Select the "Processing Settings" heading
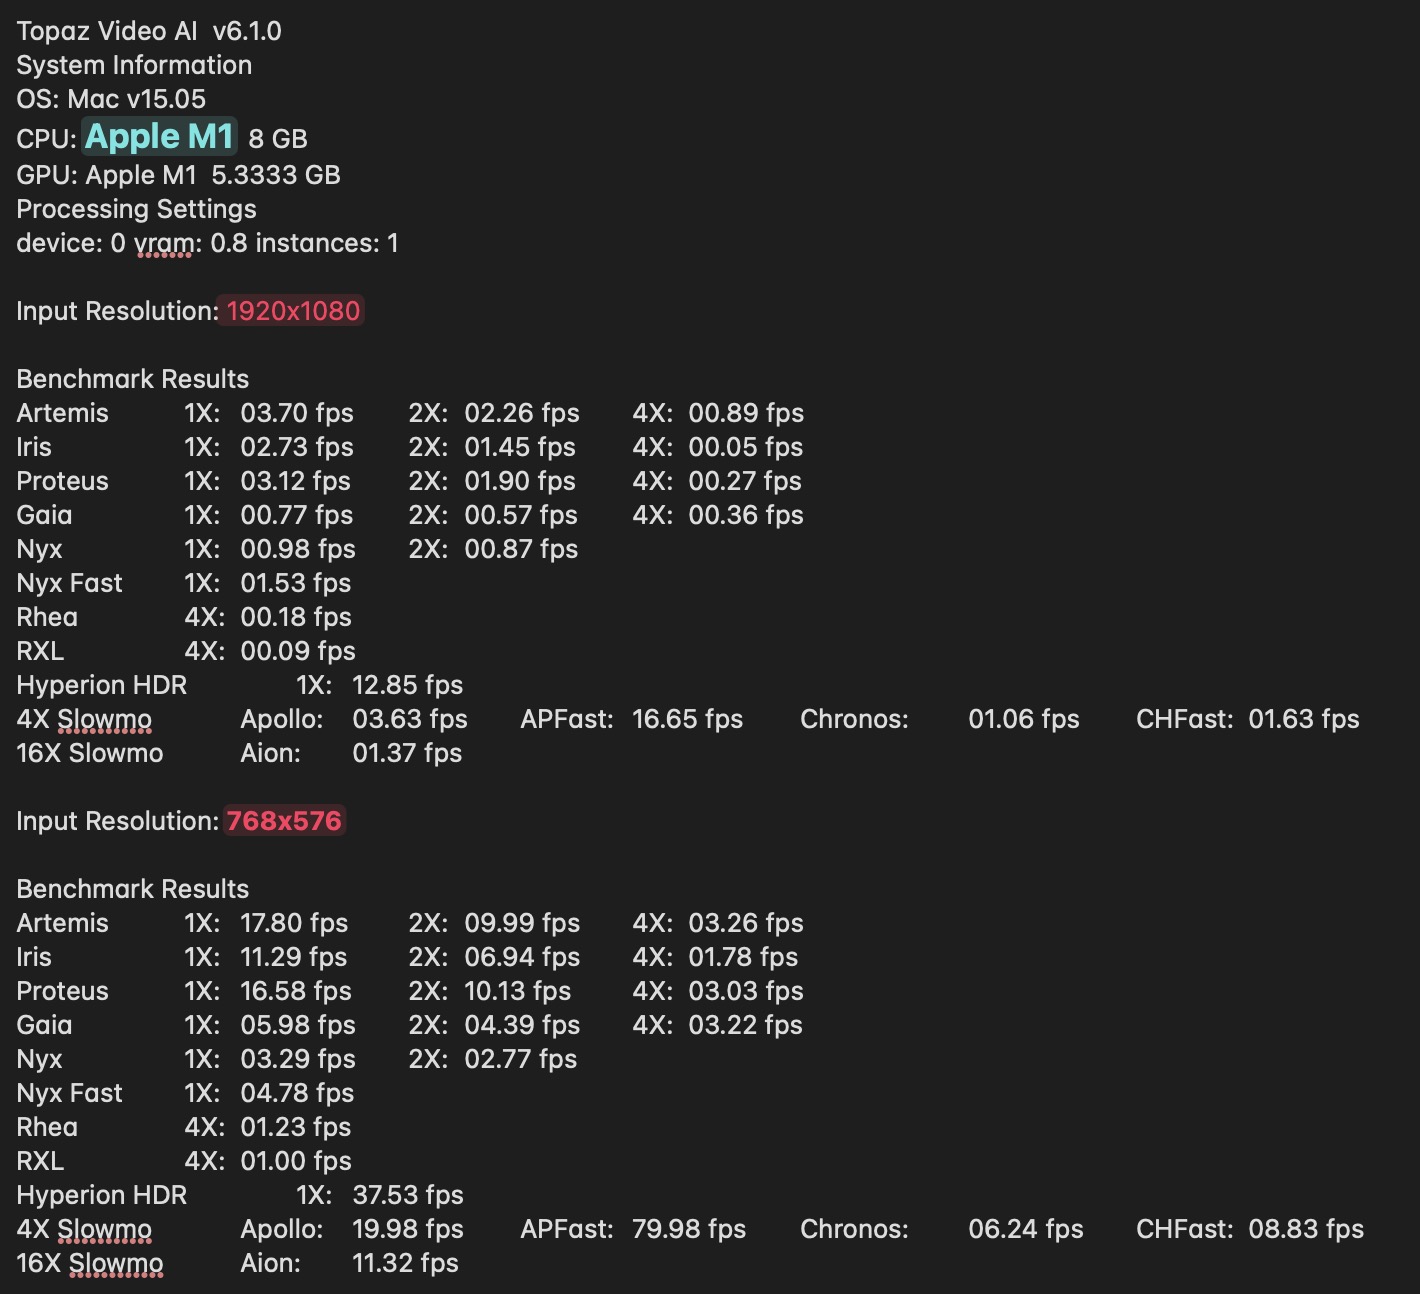This screenshot has height=1294, width=1420. coord(136,209)
